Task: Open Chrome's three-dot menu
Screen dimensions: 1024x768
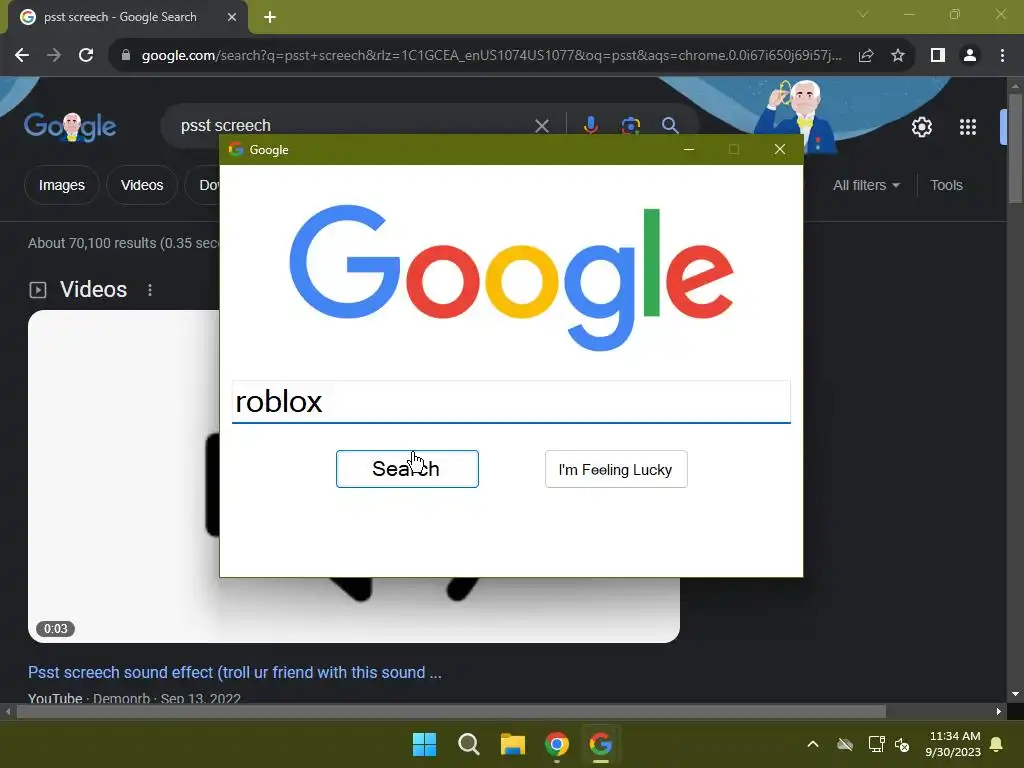Action: (1002, 56)
